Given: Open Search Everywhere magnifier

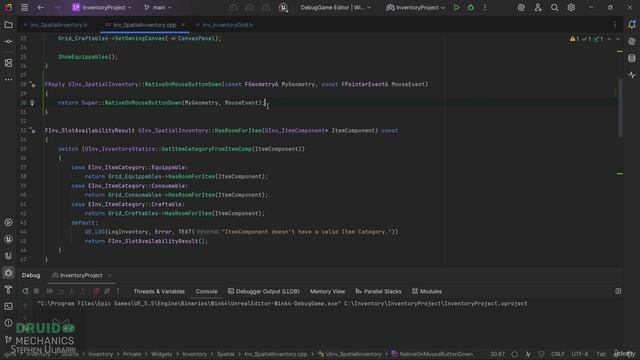Looking at the screenshot, I should click(554, 7).
